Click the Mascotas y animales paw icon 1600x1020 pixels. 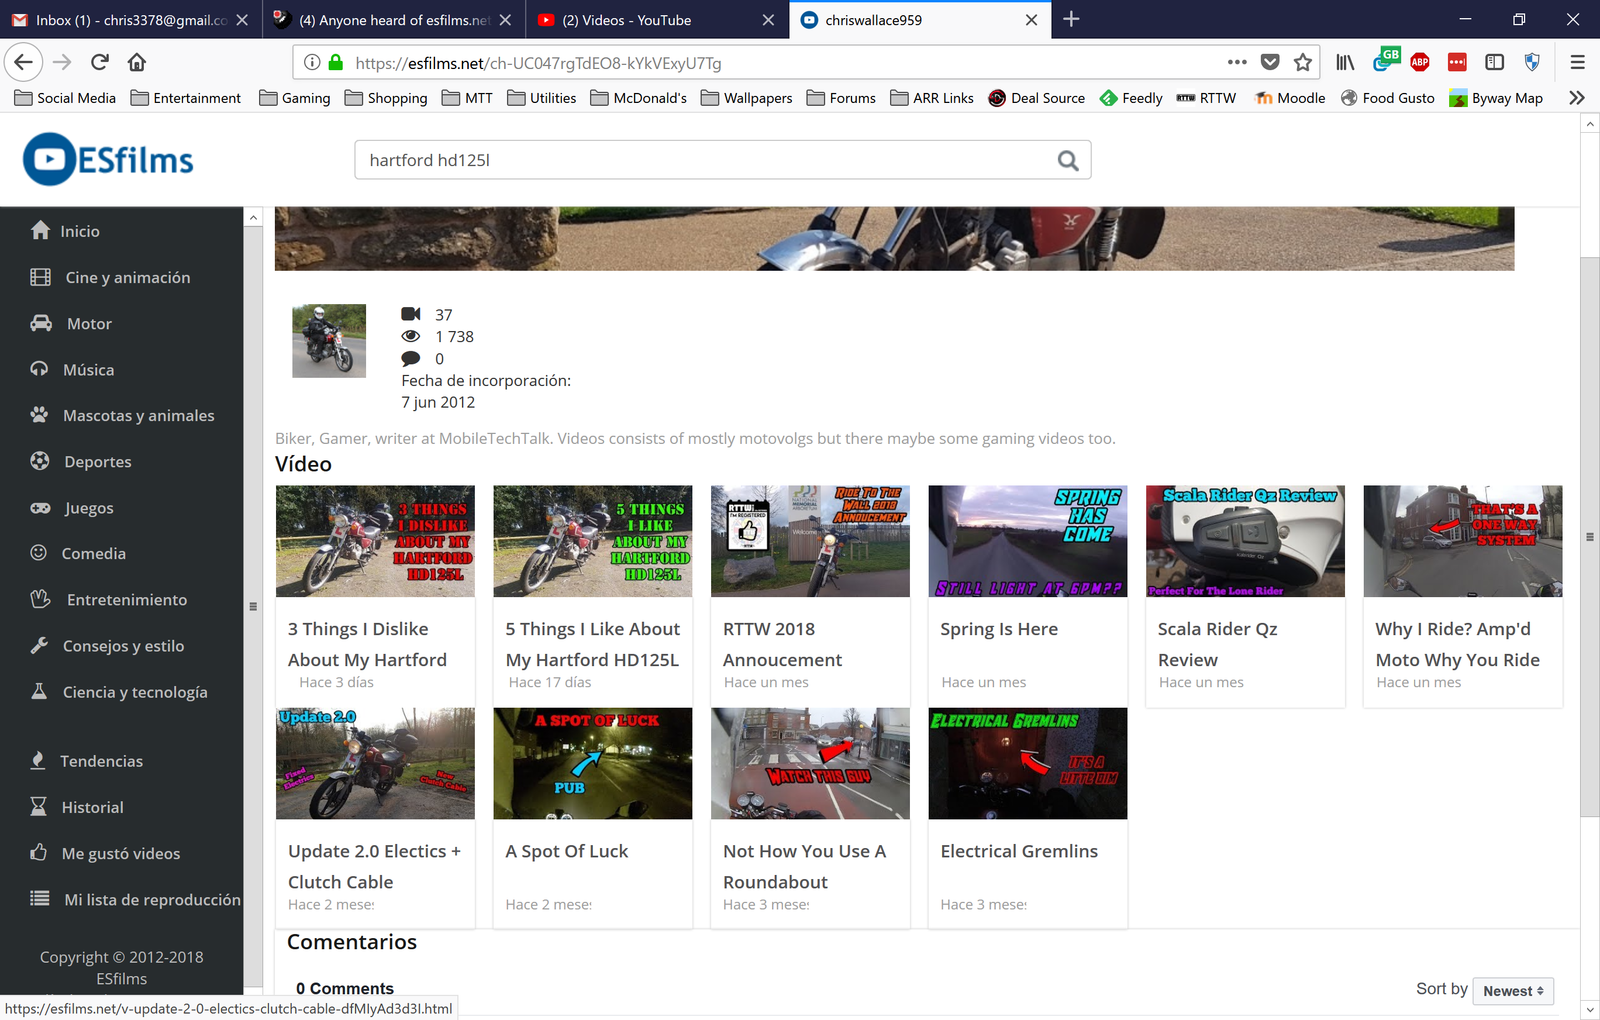click(x=39, y=415)
